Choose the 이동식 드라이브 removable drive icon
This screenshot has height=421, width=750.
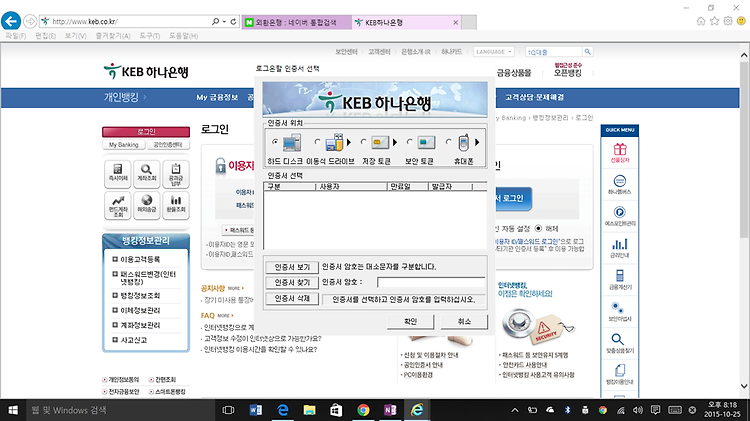tap(334, 143)
